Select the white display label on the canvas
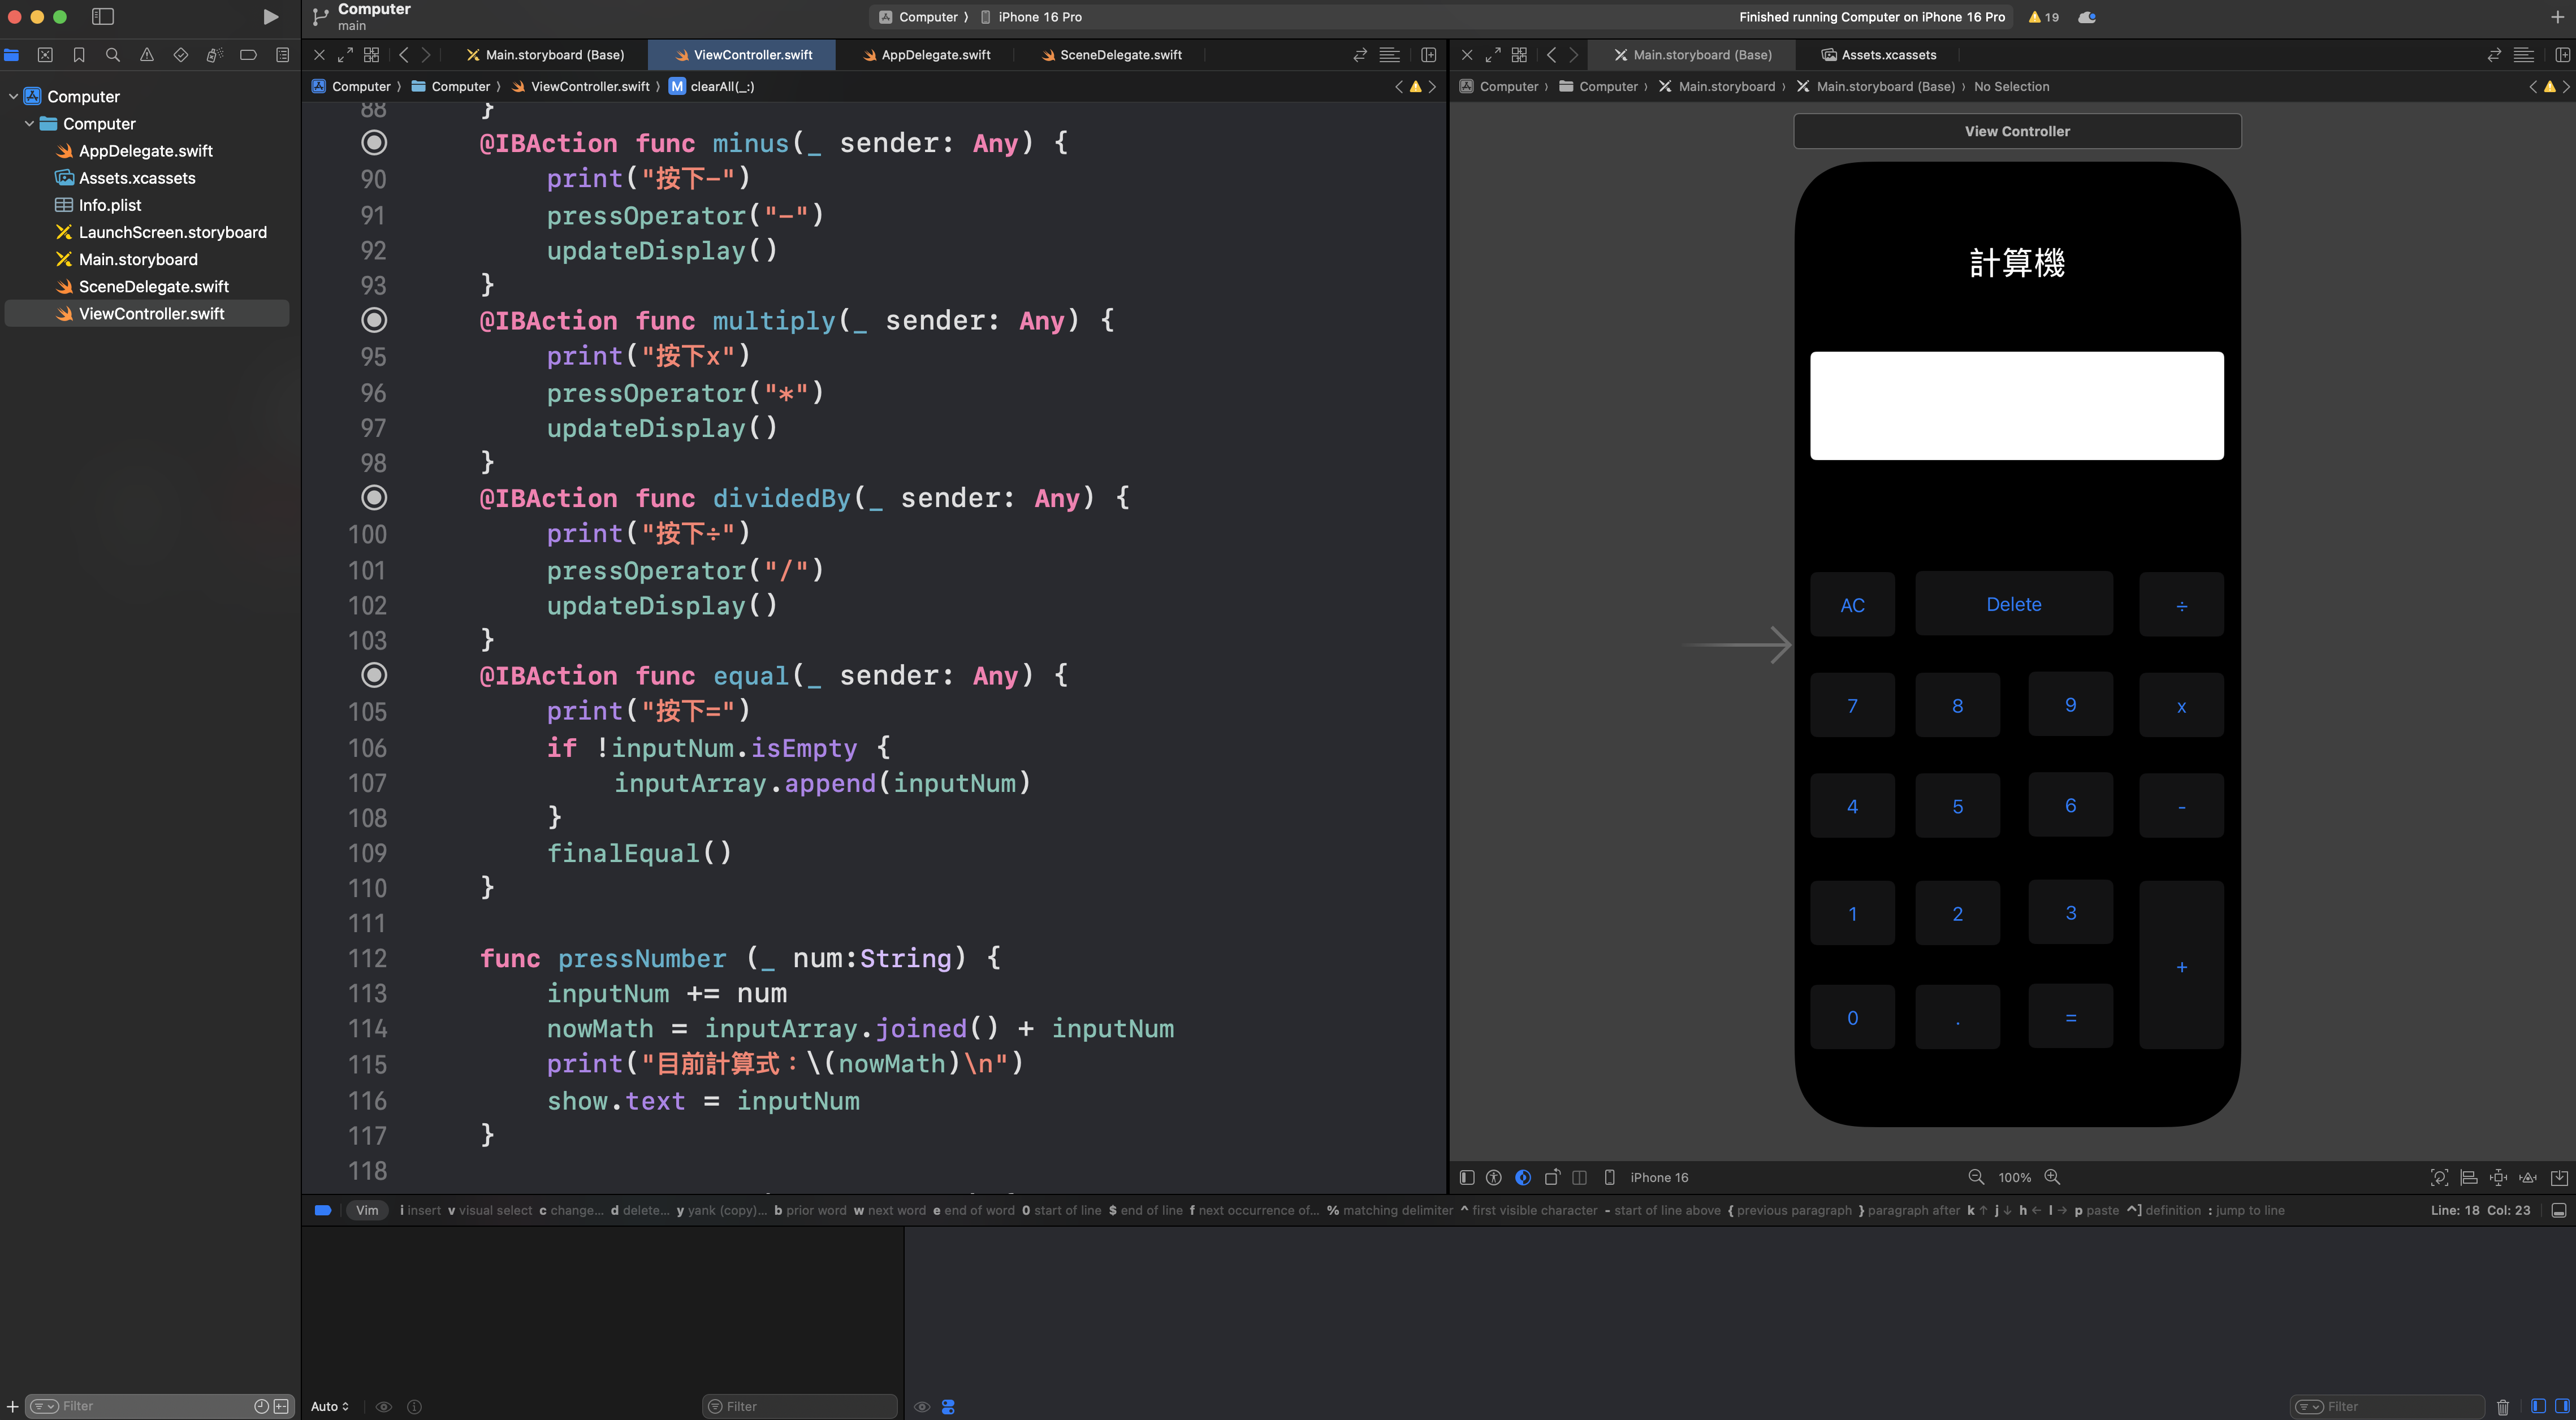The width and height of the screenshot is (2576, 1420). (2017, 406)
